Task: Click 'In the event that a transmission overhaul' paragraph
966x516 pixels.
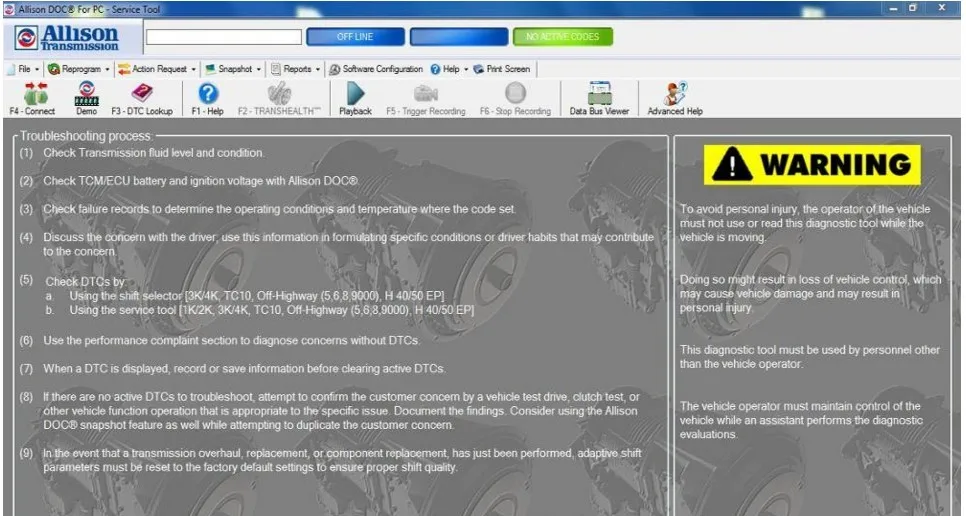Action: pos(342,460)
